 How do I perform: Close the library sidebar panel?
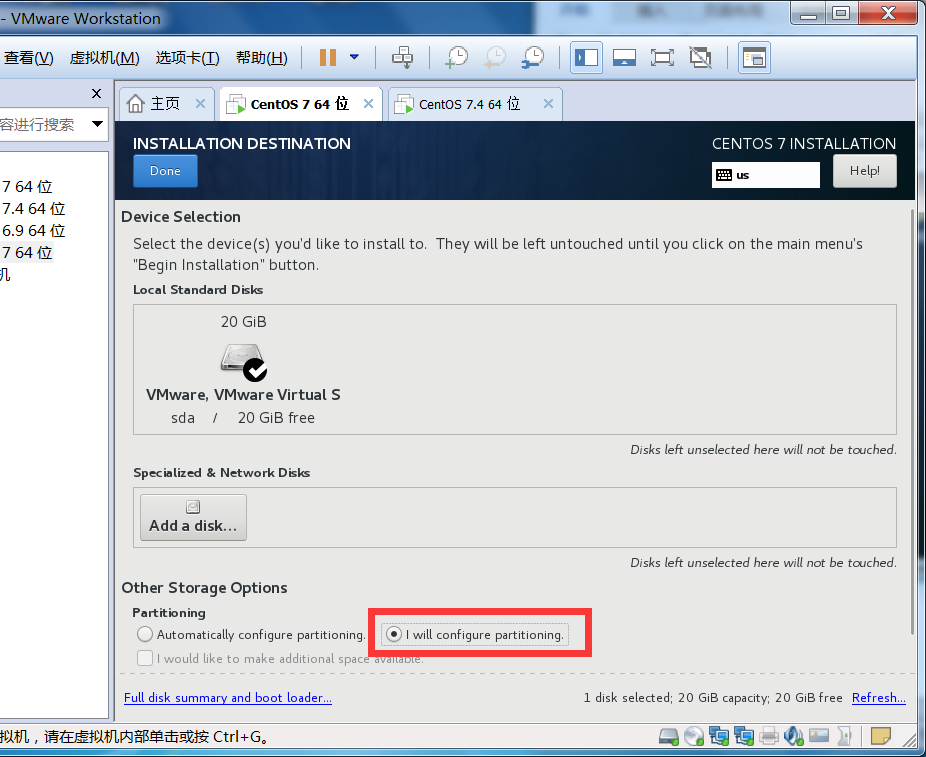pyautogui.click(x=97, y=93)
